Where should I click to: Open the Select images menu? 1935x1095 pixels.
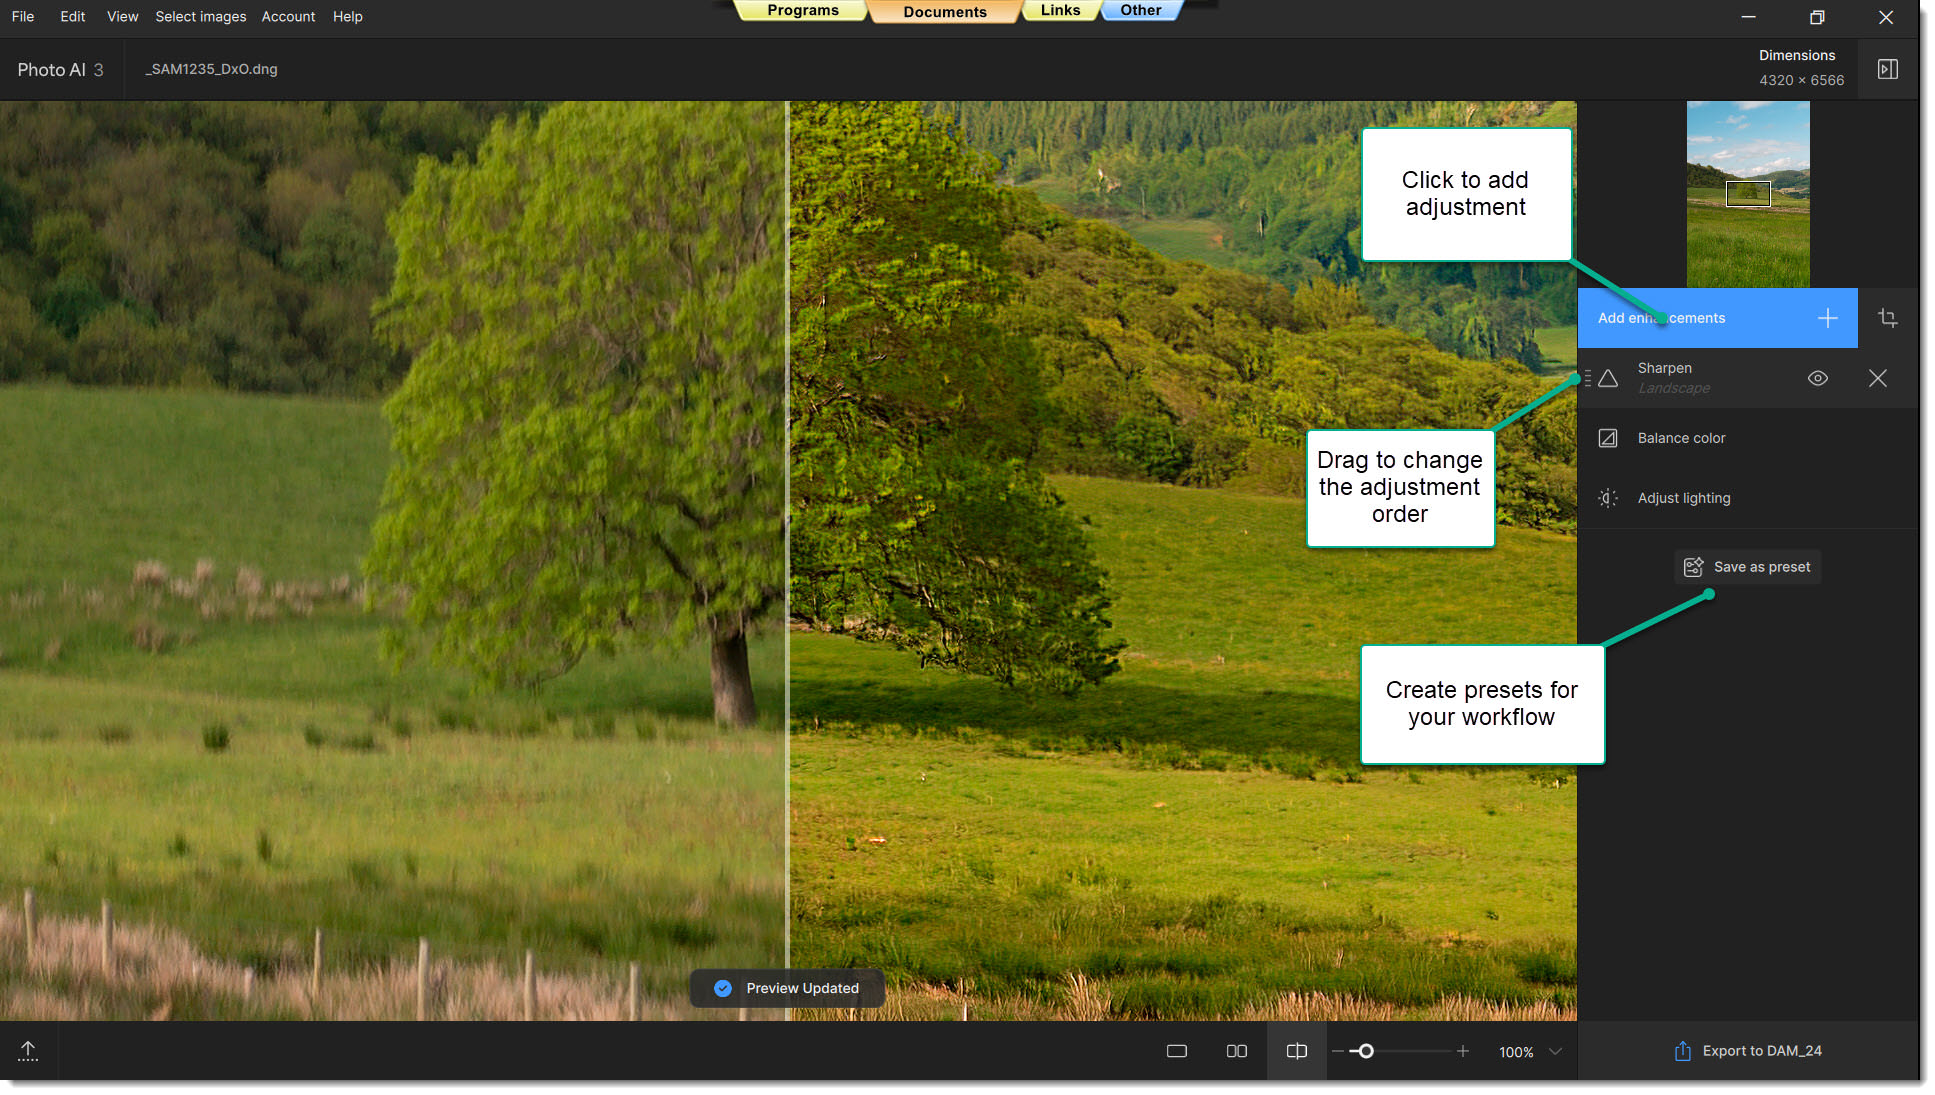(200, 16)
